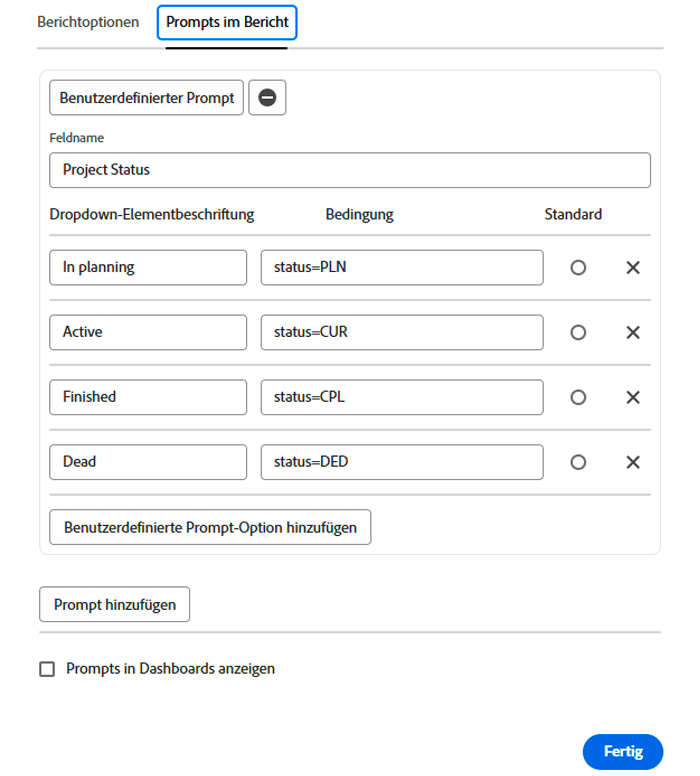
Task: Click the minus icon to remove the prompt
Action: click(267, 98)
